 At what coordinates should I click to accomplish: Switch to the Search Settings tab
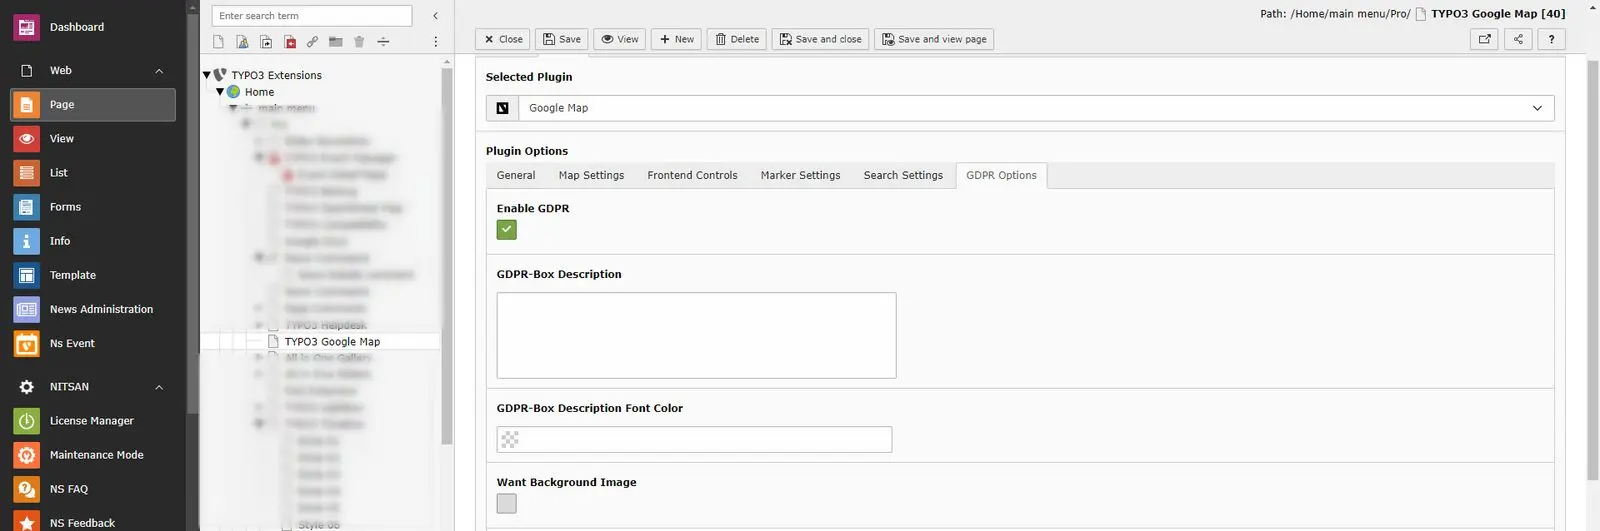[x=903, y=176]
